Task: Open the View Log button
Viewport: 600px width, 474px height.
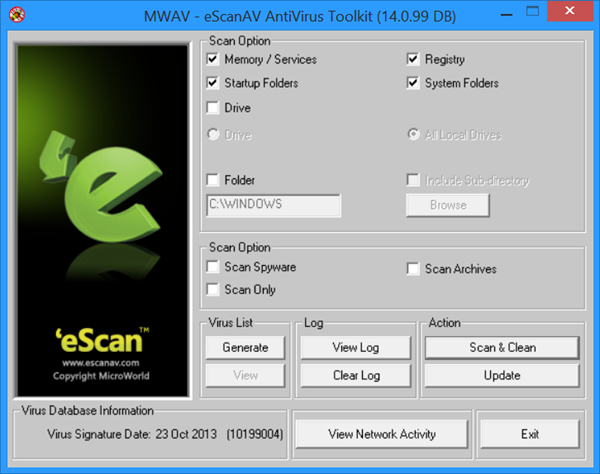Action: tap(356, 347)
